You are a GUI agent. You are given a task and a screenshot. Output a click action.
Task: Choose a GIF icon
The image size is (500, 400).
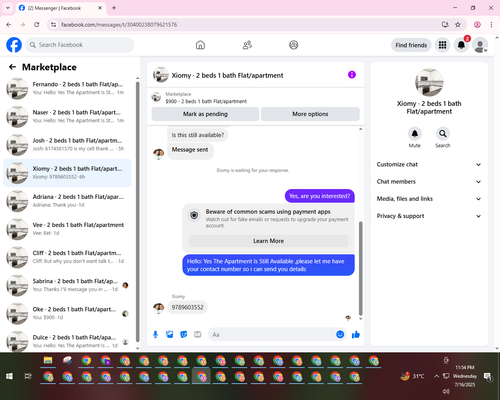pyautogui.click(x=198, y=334)
